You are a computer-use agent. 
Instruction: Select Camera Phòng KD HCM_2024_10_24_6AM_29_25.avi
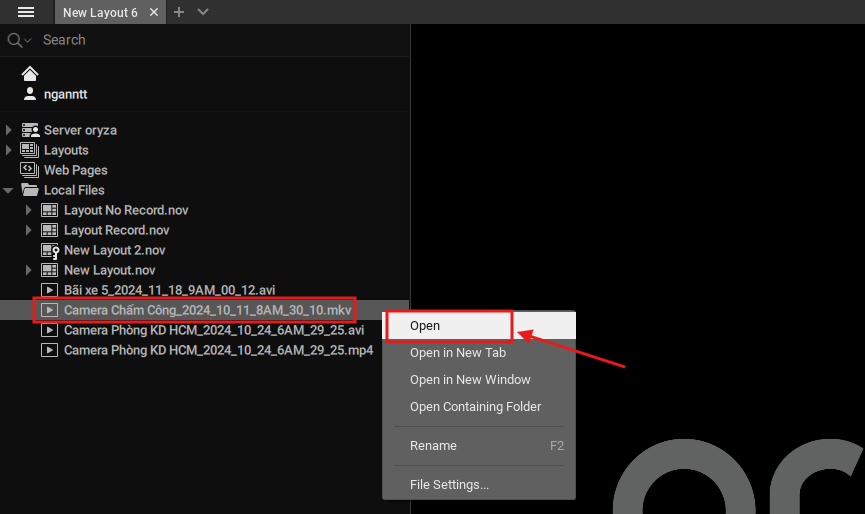point(214,330)
